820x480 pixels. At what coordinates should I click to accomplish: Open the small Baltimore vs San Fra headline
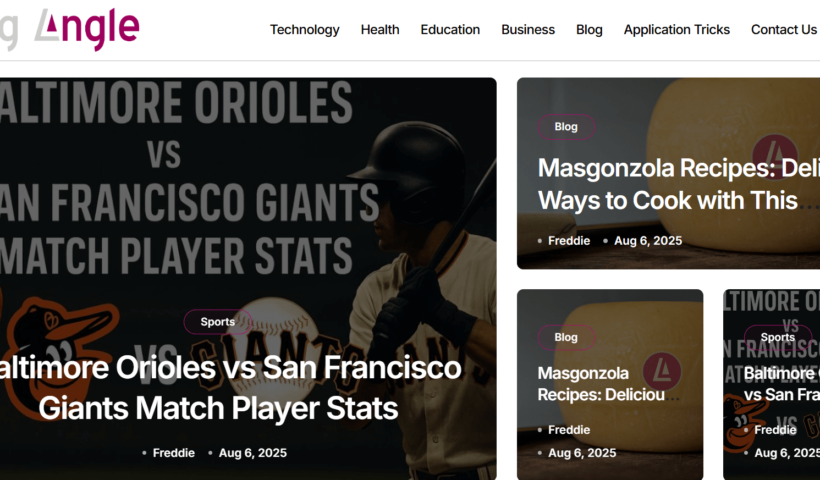point(782,384)
